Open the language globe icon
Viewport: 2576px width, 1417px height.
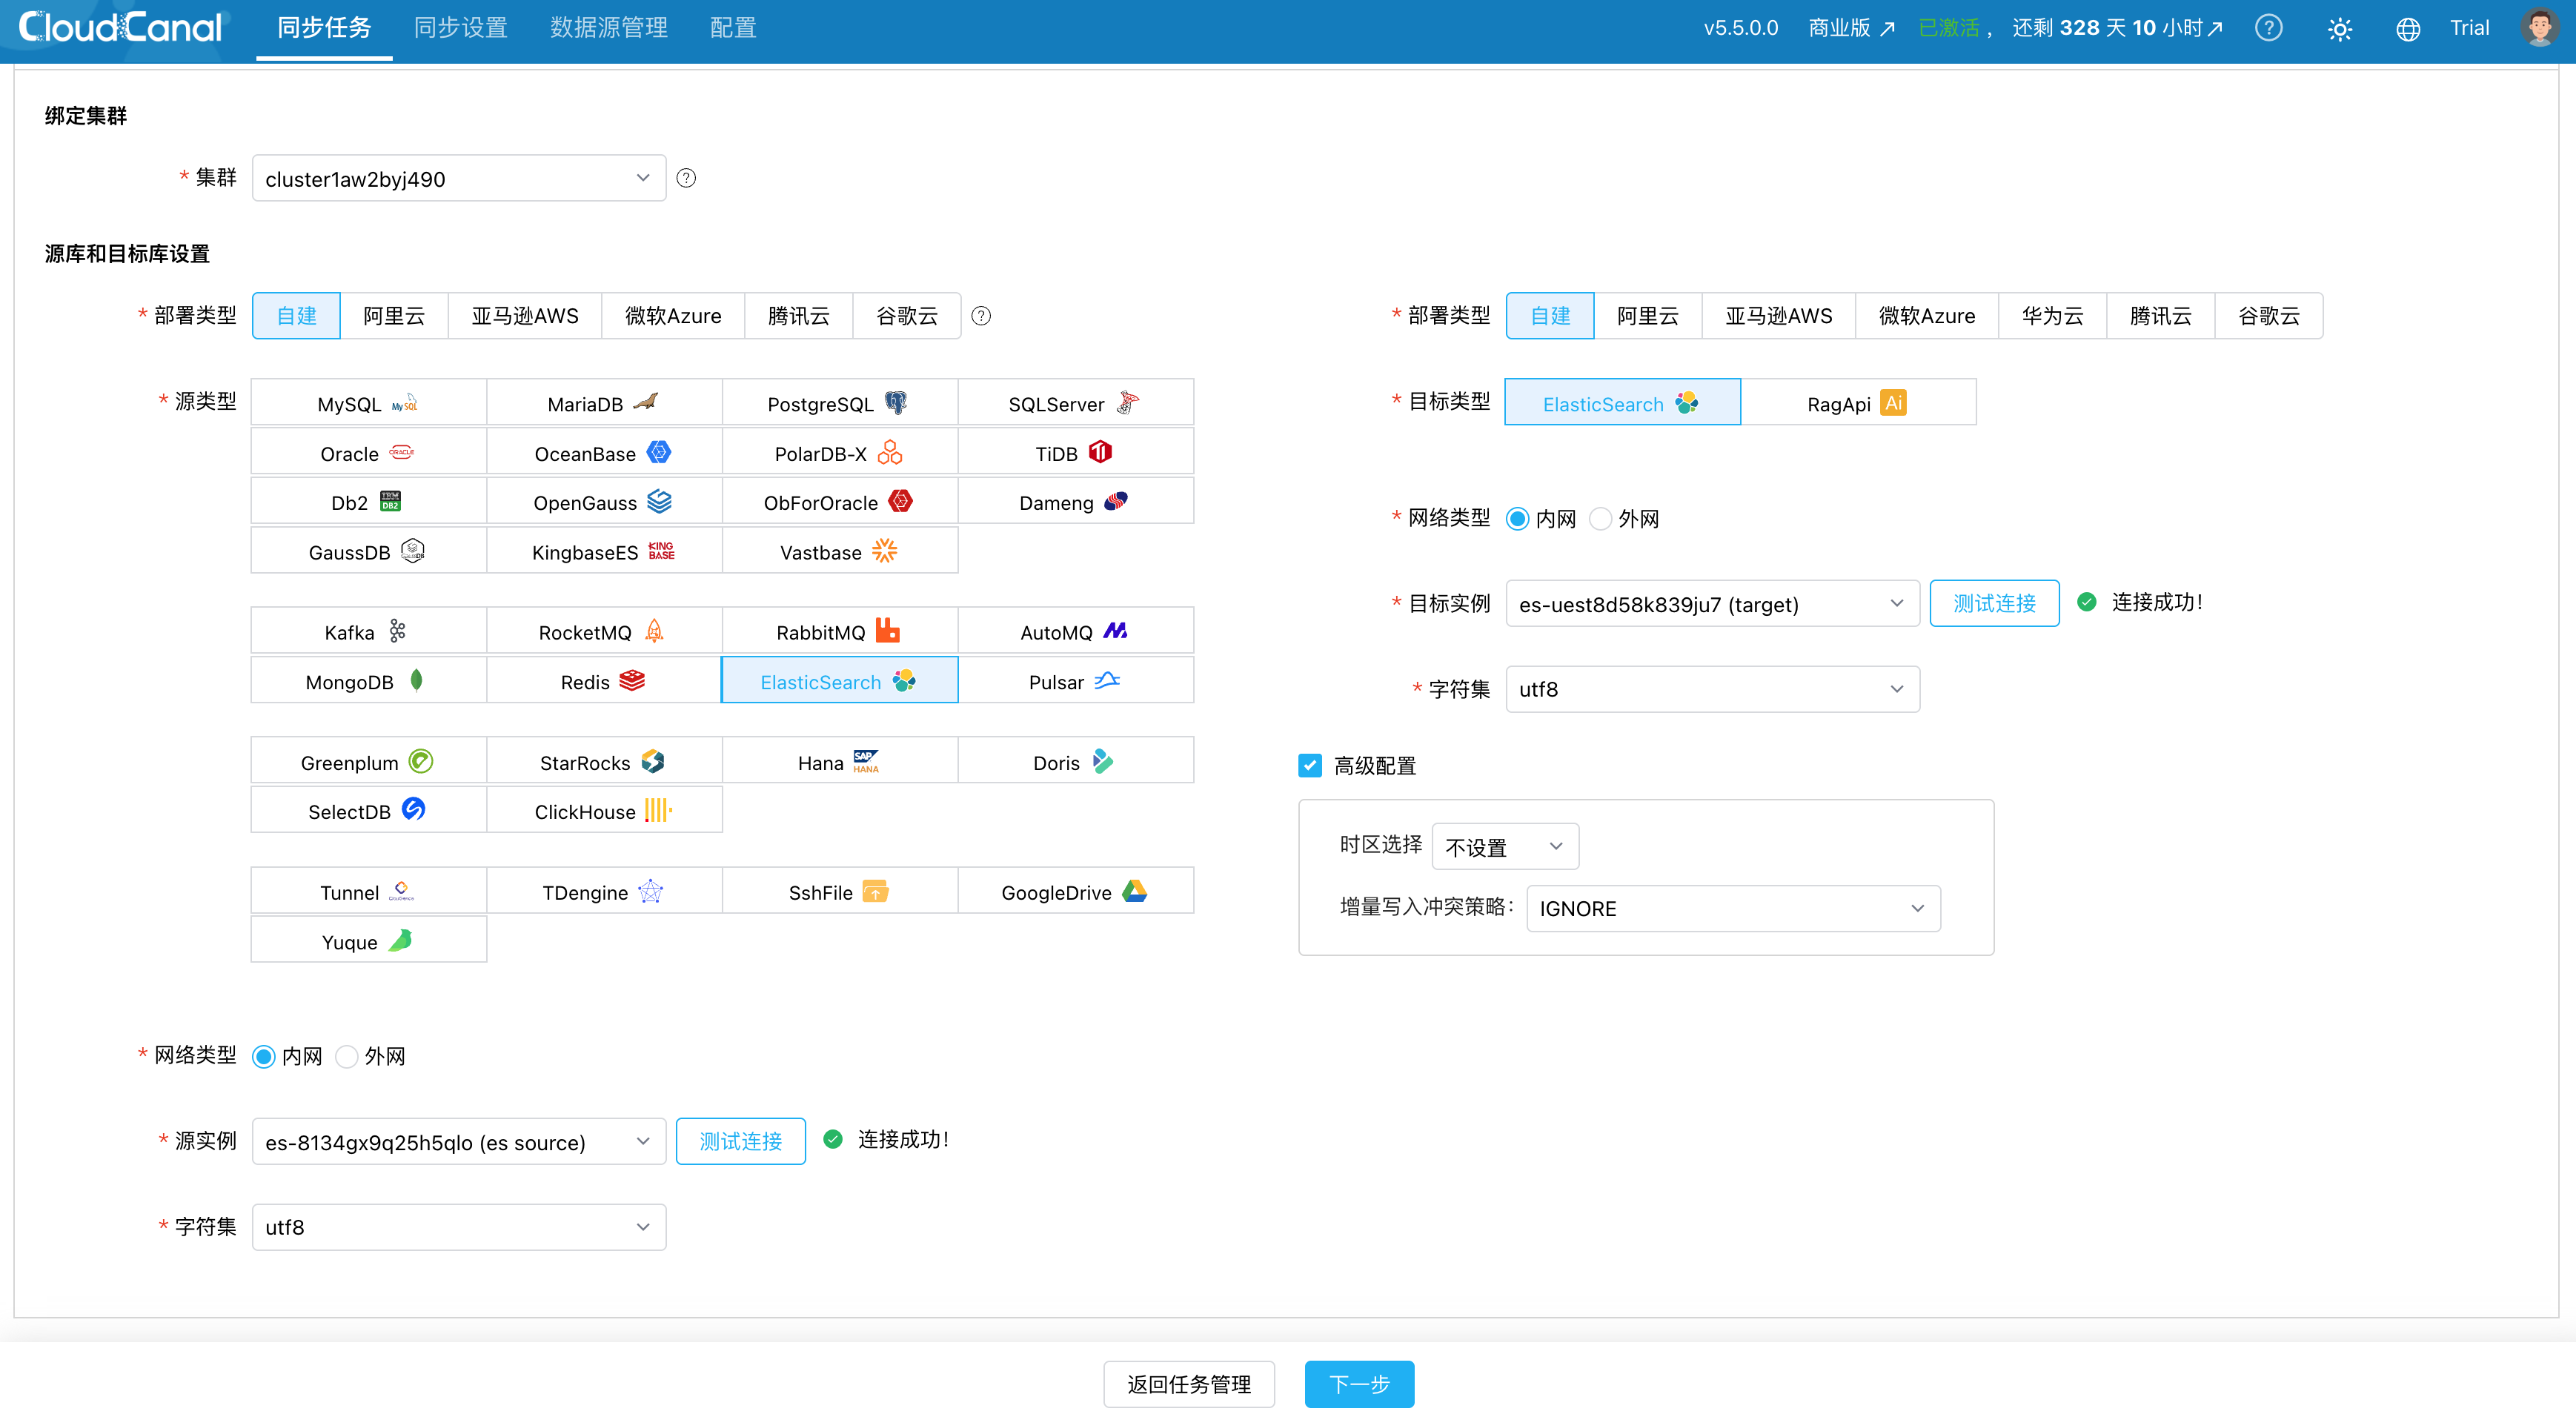pos(2408,29)
